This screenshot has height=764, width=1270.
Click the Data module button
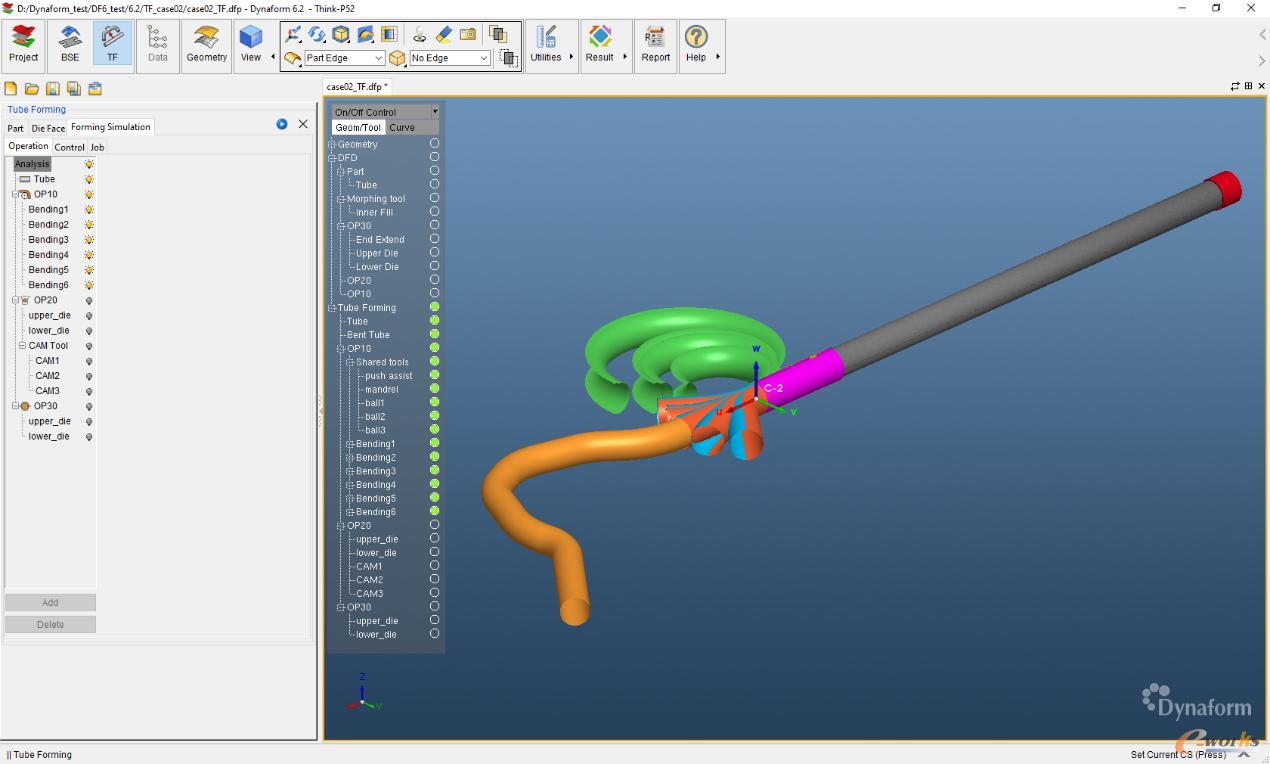(158, 44)
